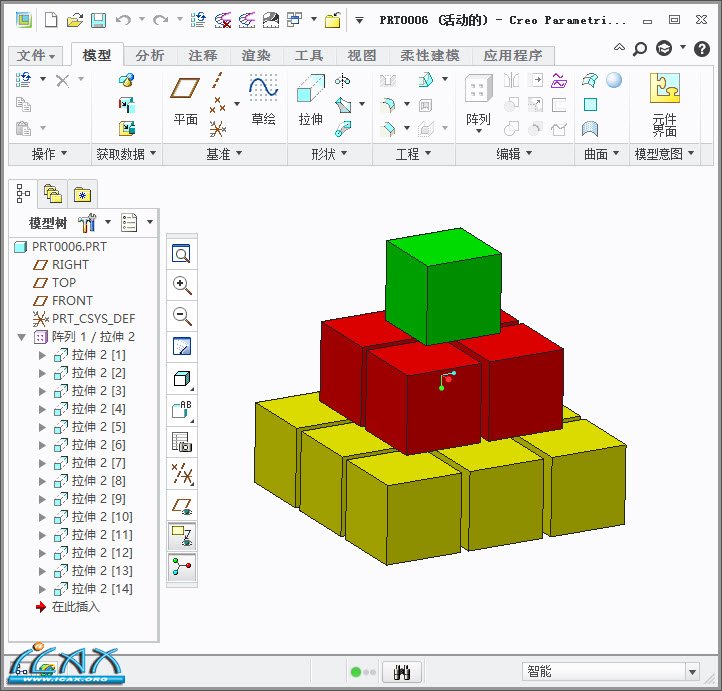Click the Regenerate icon in quick access bar
This screenshot has width=722, height=691.
click(198, 20)
